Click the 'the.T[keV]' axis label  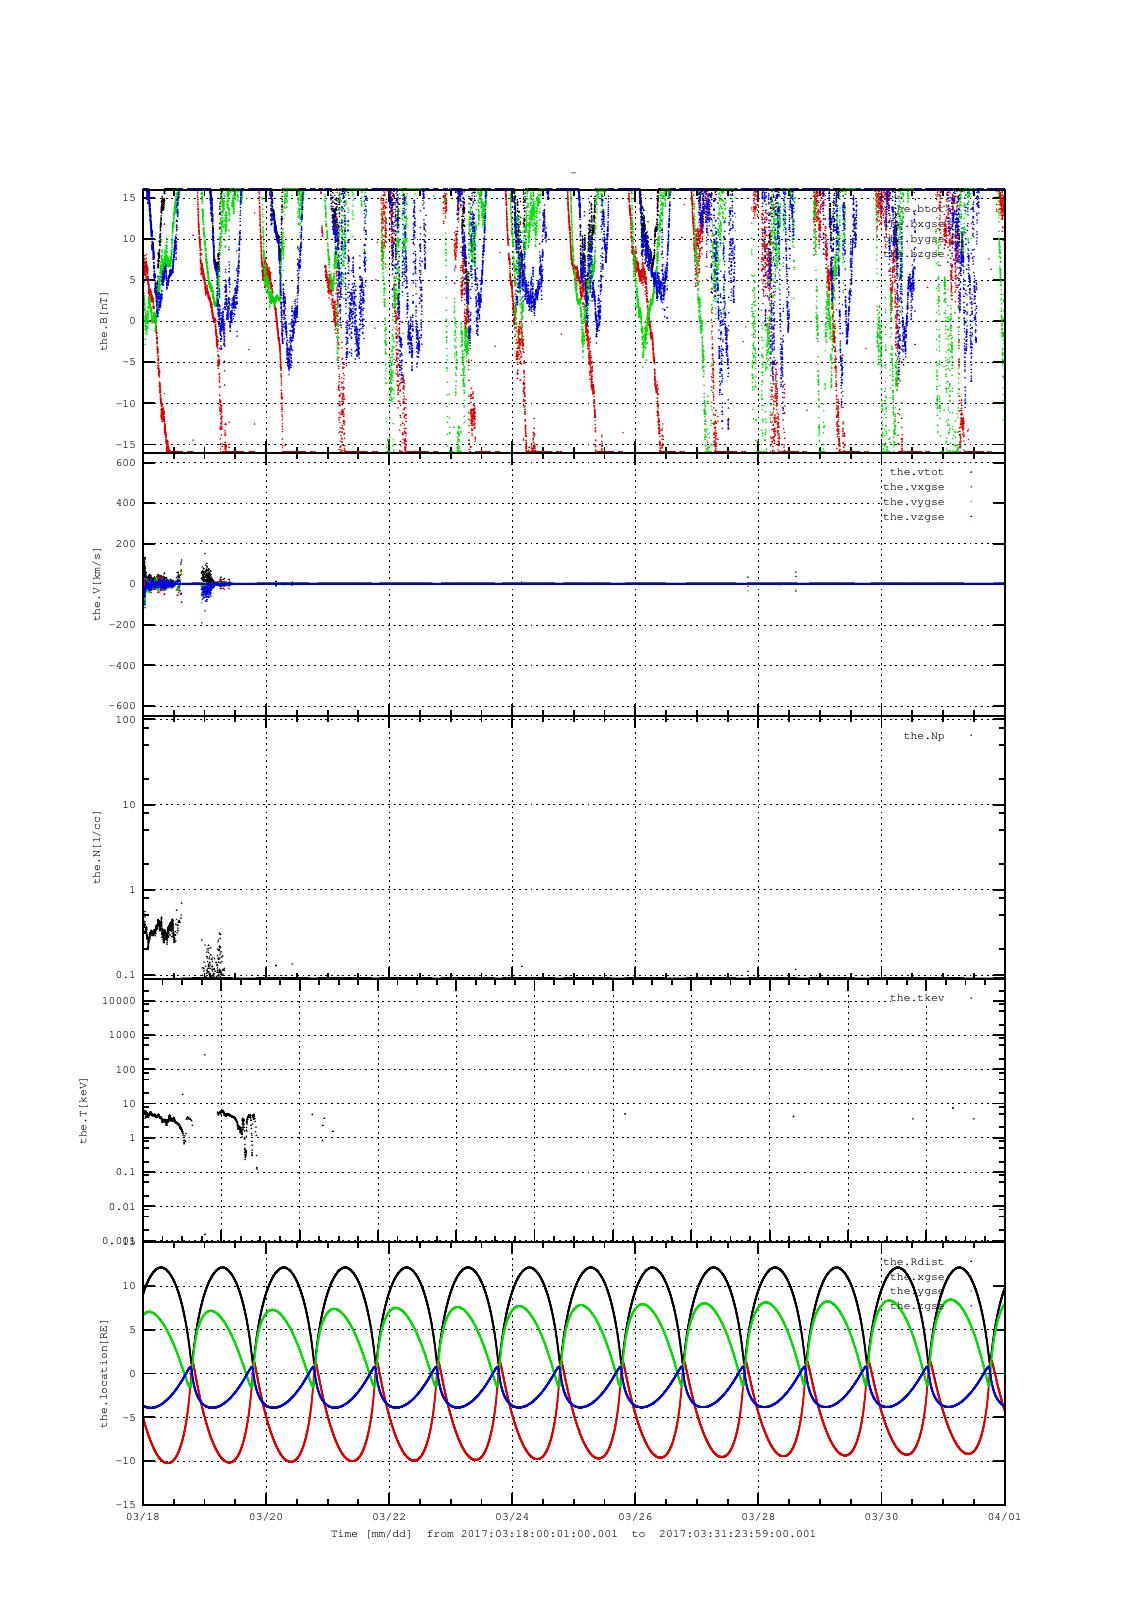(x=86, y=1109)
